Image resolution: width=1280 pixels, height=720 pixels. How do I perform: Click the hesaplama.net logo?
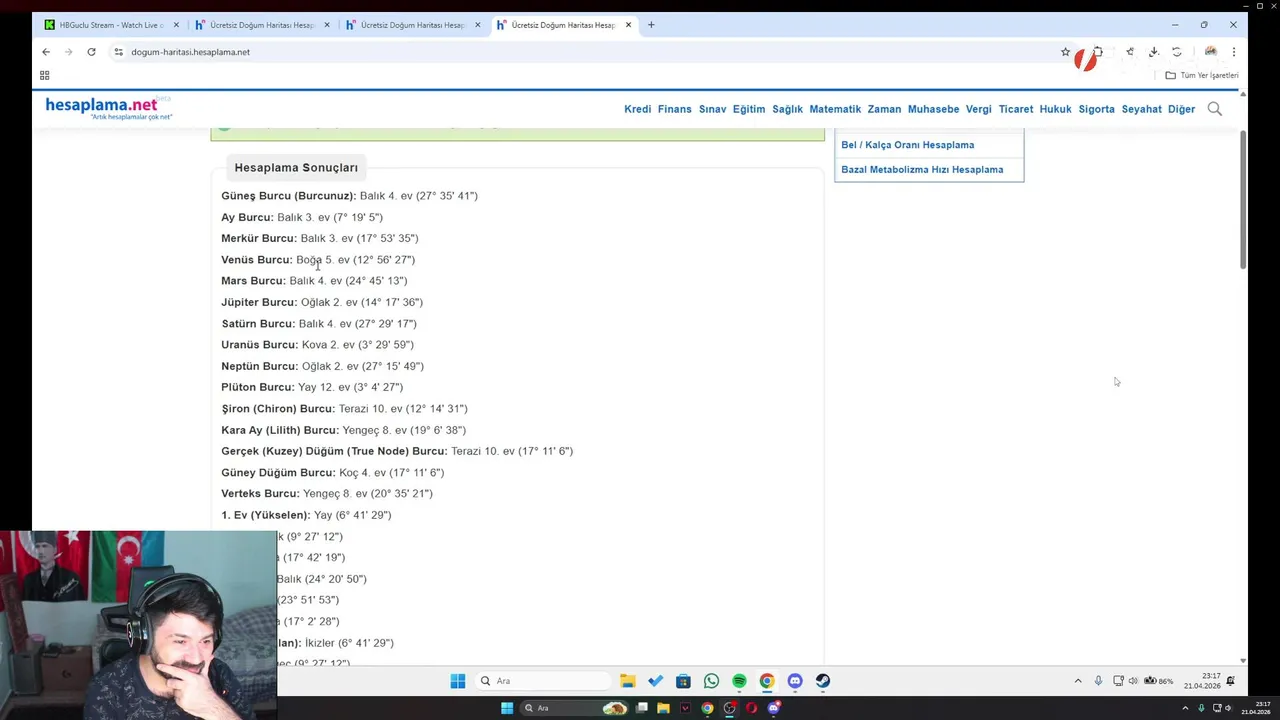[108, 108]
